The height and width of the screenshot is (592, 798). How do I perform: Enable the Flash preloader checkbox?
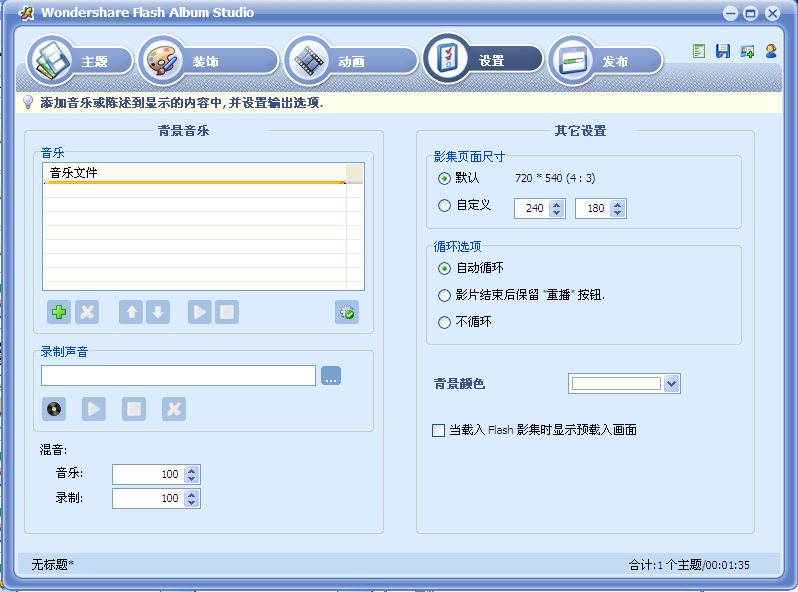point(438,431)
